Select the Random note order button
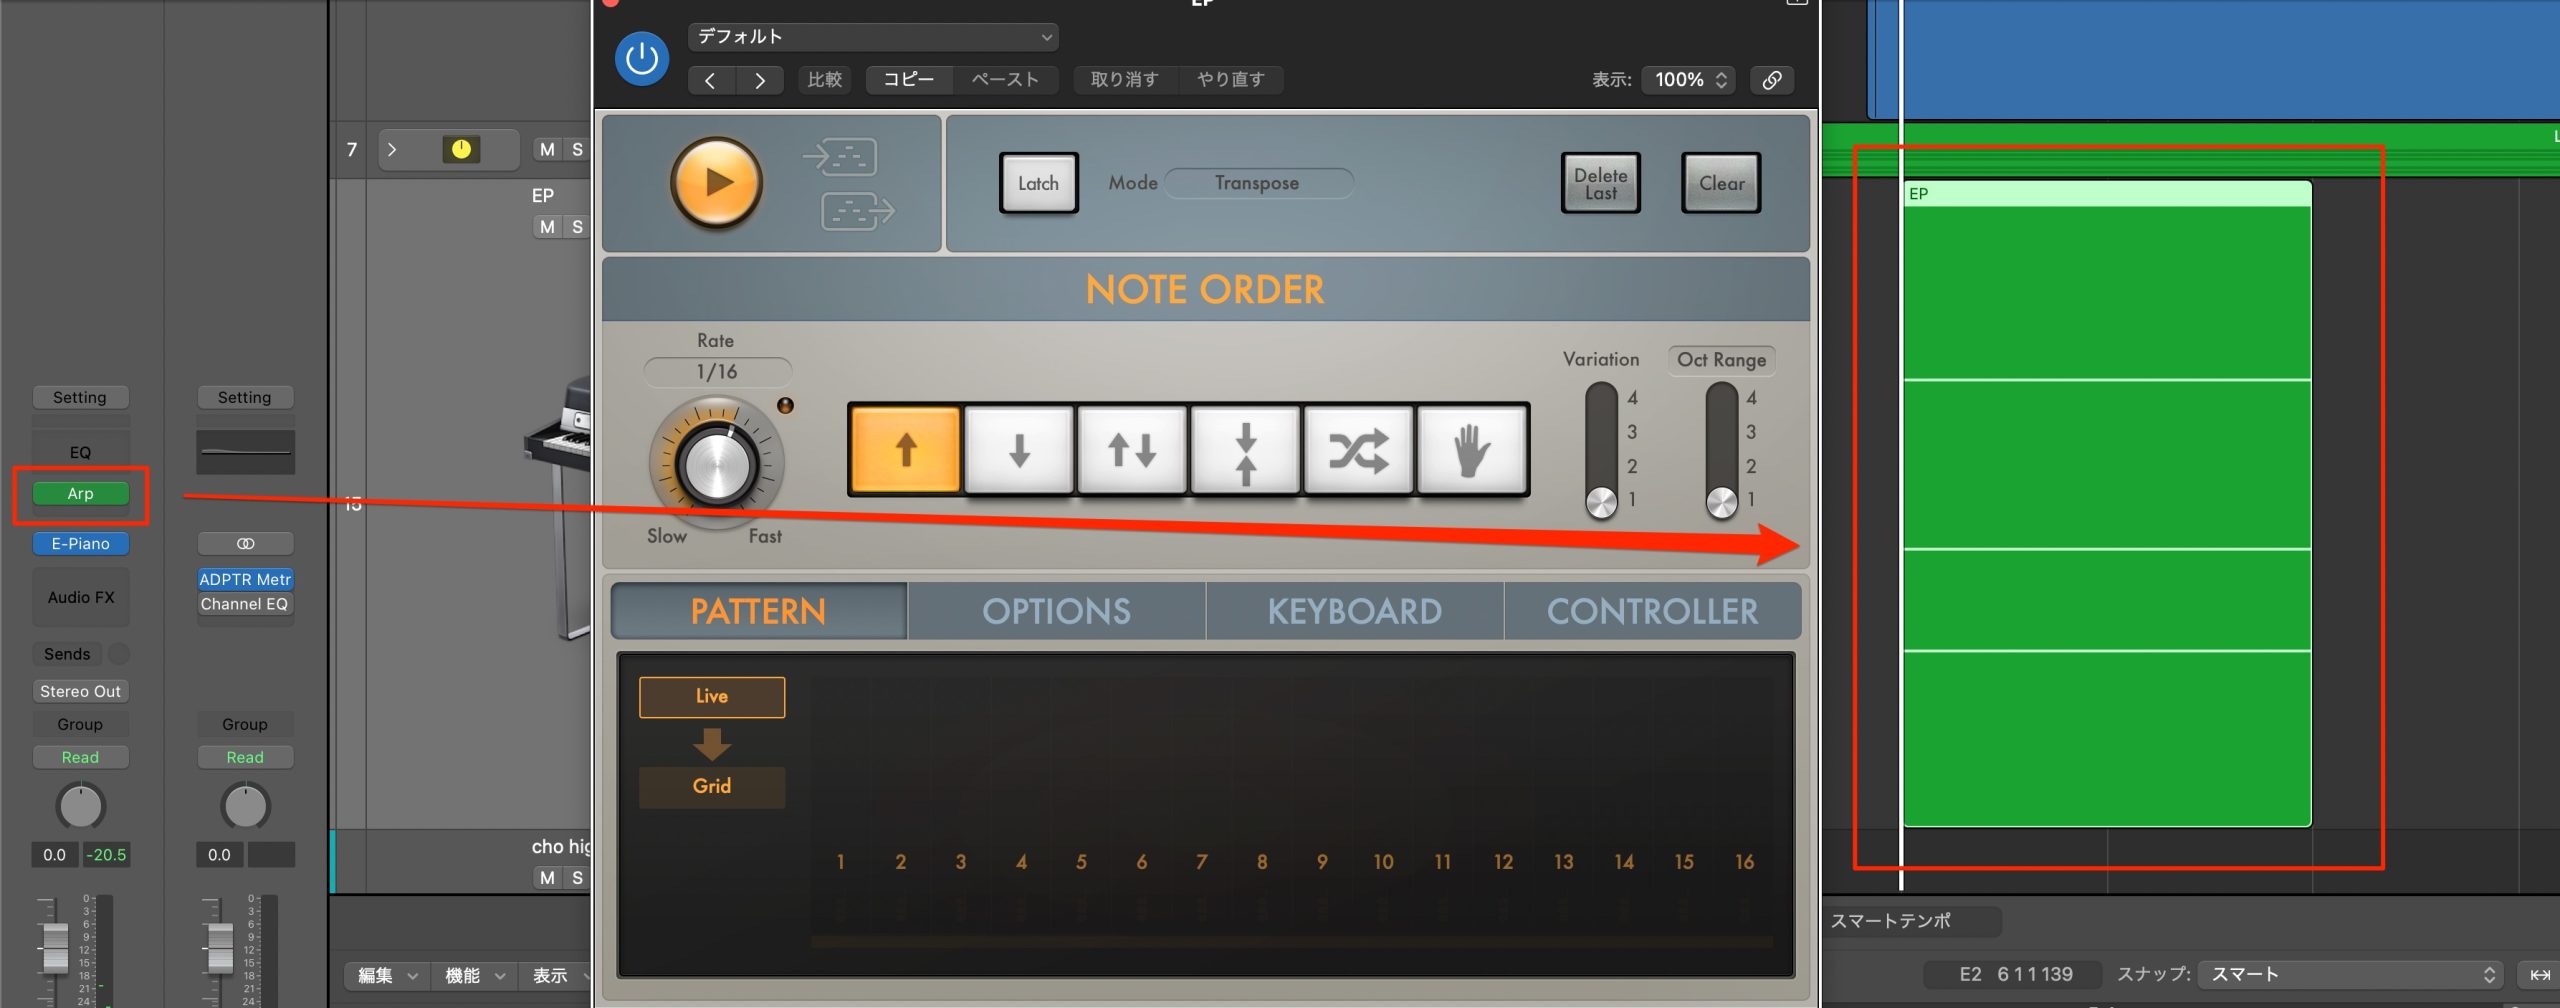This screenshot has height=1008, width=2560. (1358, 450)
